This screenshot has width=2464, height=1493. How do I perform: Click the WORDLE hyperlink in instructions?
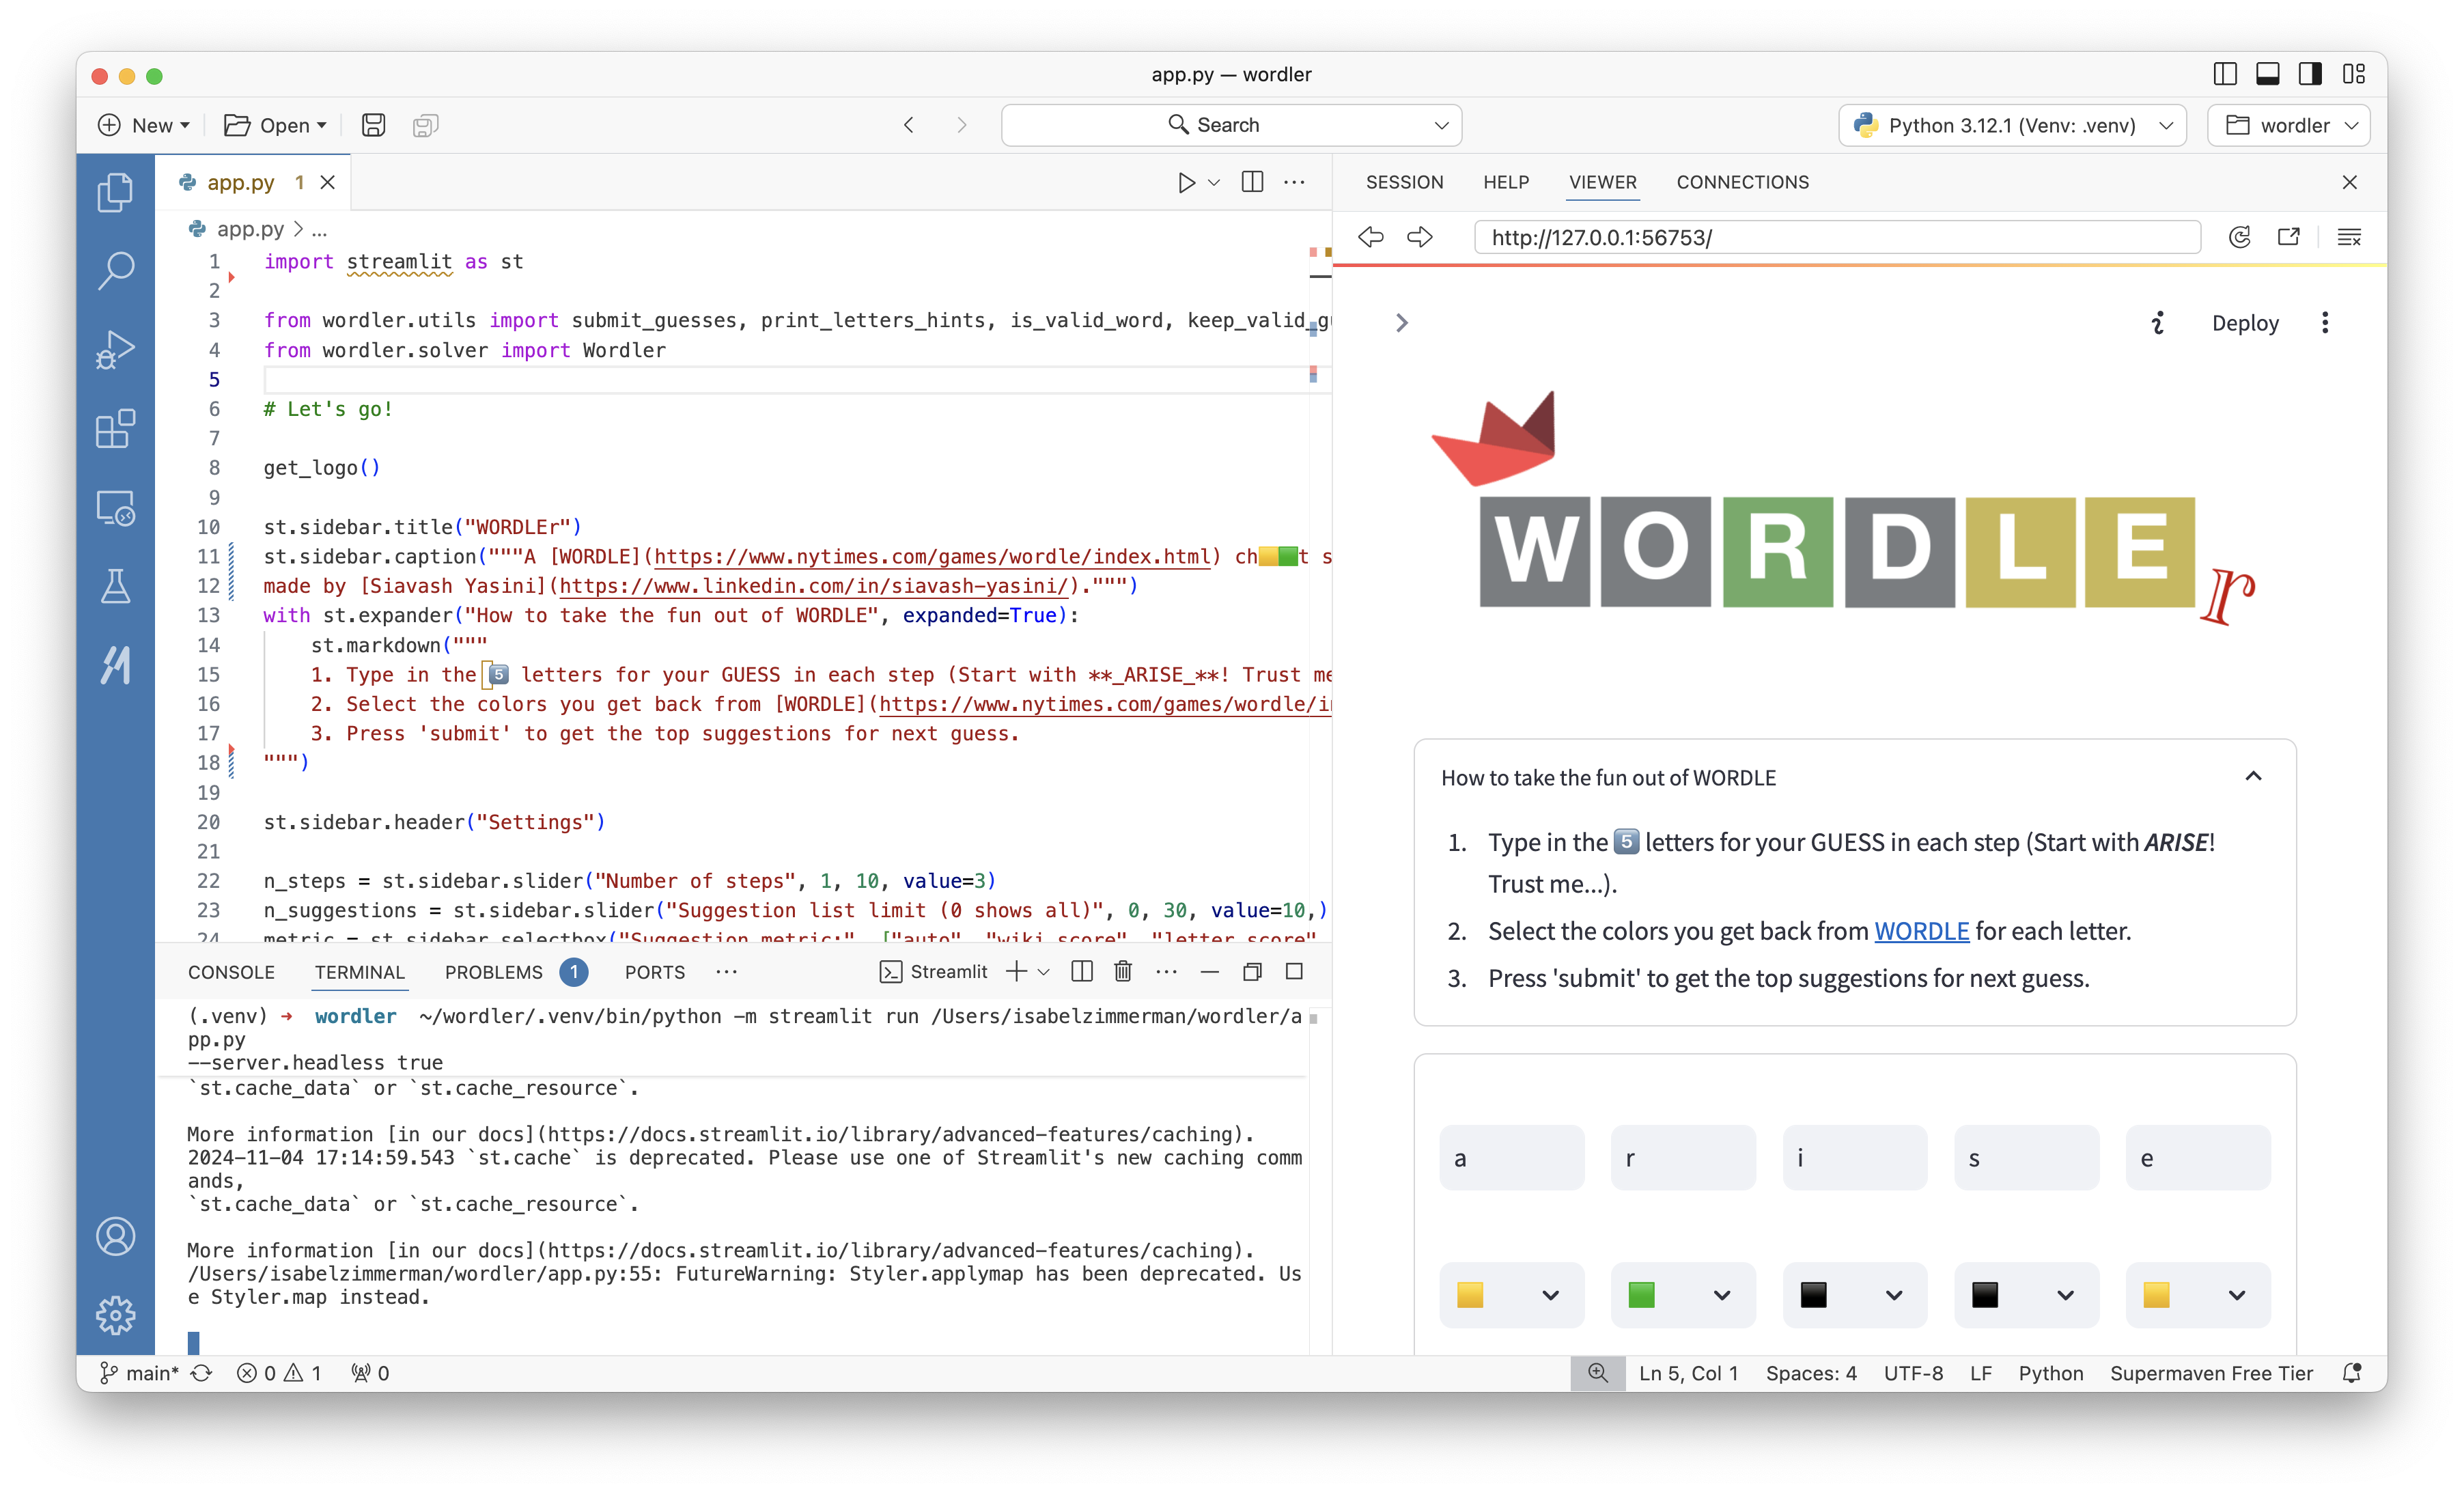[1921, 931]
